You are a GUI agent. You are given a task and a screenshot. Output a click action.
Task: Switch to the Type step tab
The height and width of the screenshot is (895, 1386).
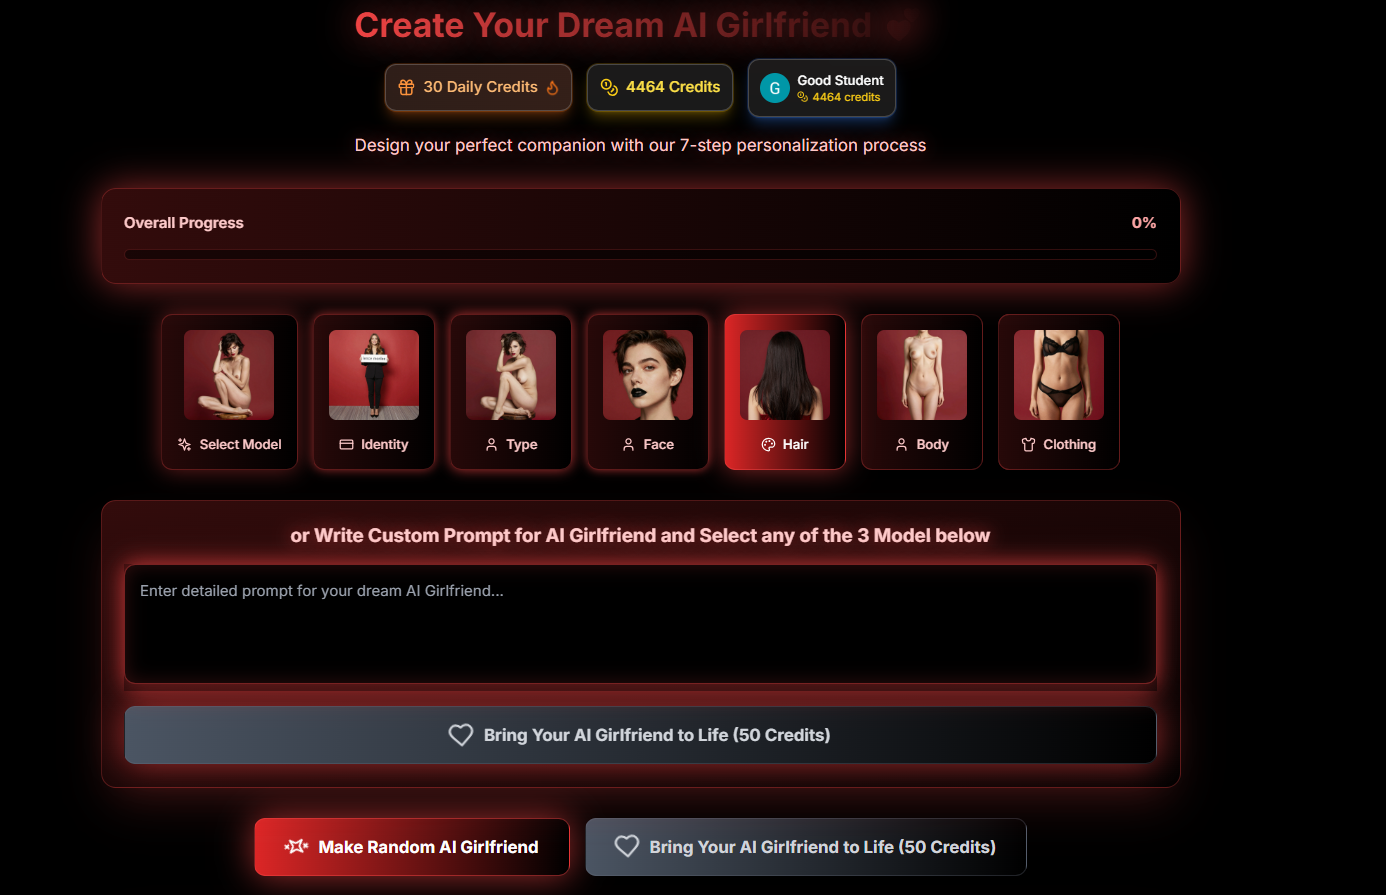511,392
